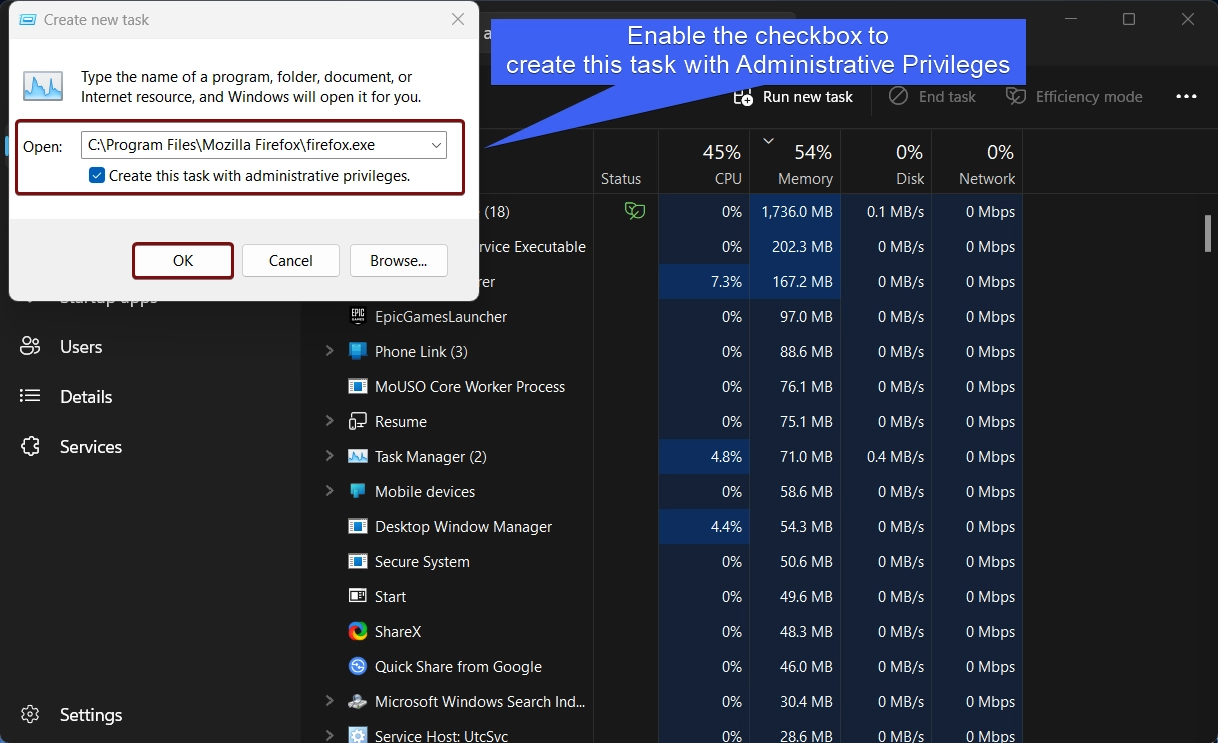Click the Settings gear icon
Viewport: 1218px width, 743px height.
tap(30, 715)
